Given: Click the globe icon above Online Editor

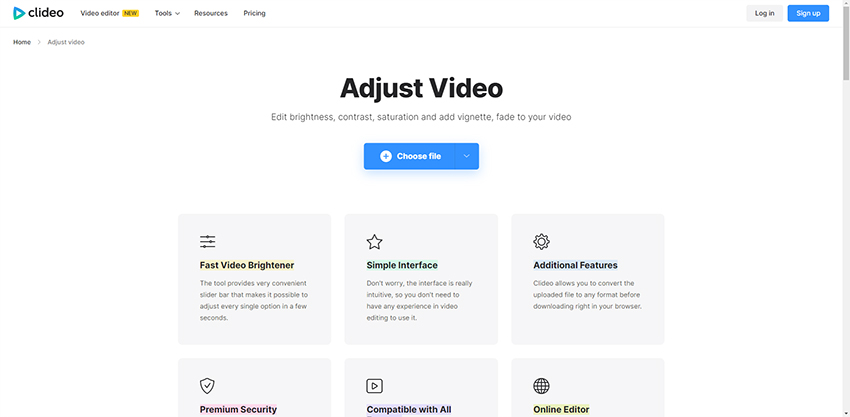Looking at the screenshot, I should (x=541, y=385).
